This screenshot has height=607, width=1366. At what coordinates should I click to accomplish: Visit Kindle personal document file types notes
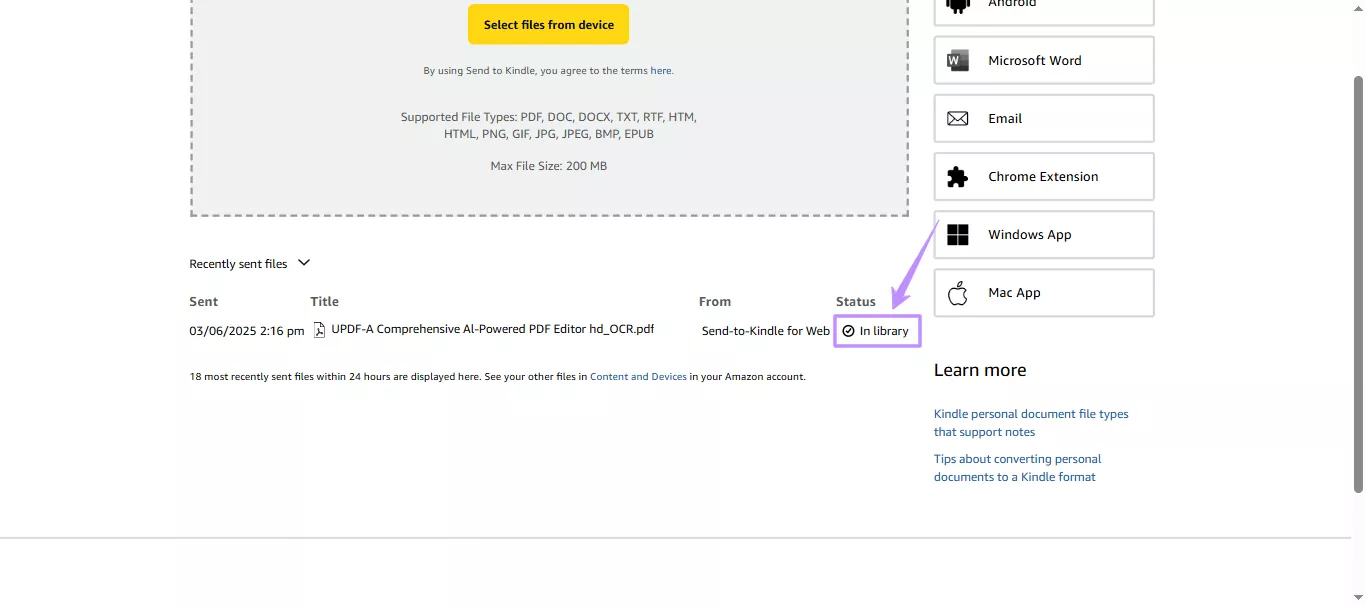[x=1030, y=422]
